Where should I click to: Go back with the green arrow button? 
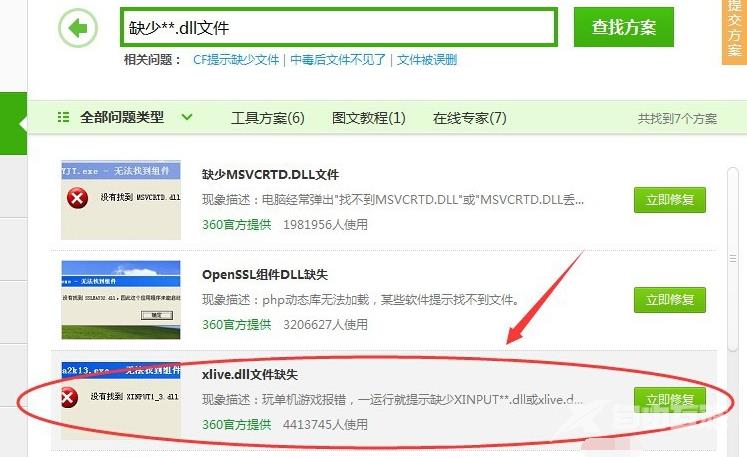pyautogui.click(x=78, y=28)
